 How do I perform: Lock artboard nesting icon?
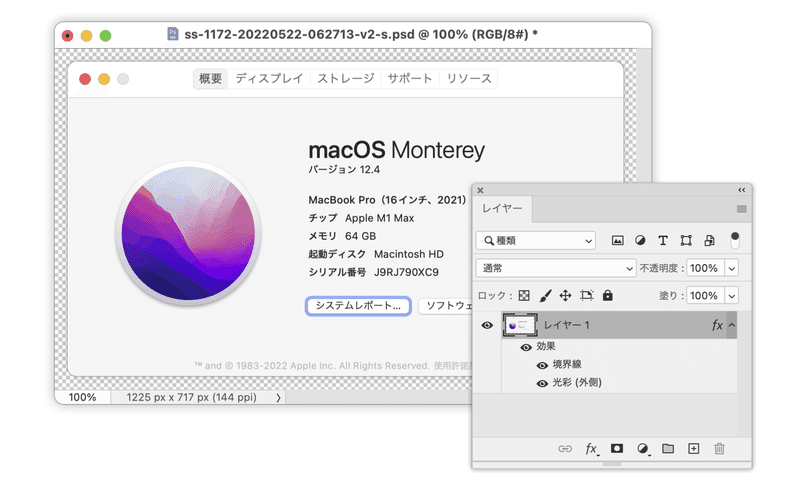click(x=587, y=295)
